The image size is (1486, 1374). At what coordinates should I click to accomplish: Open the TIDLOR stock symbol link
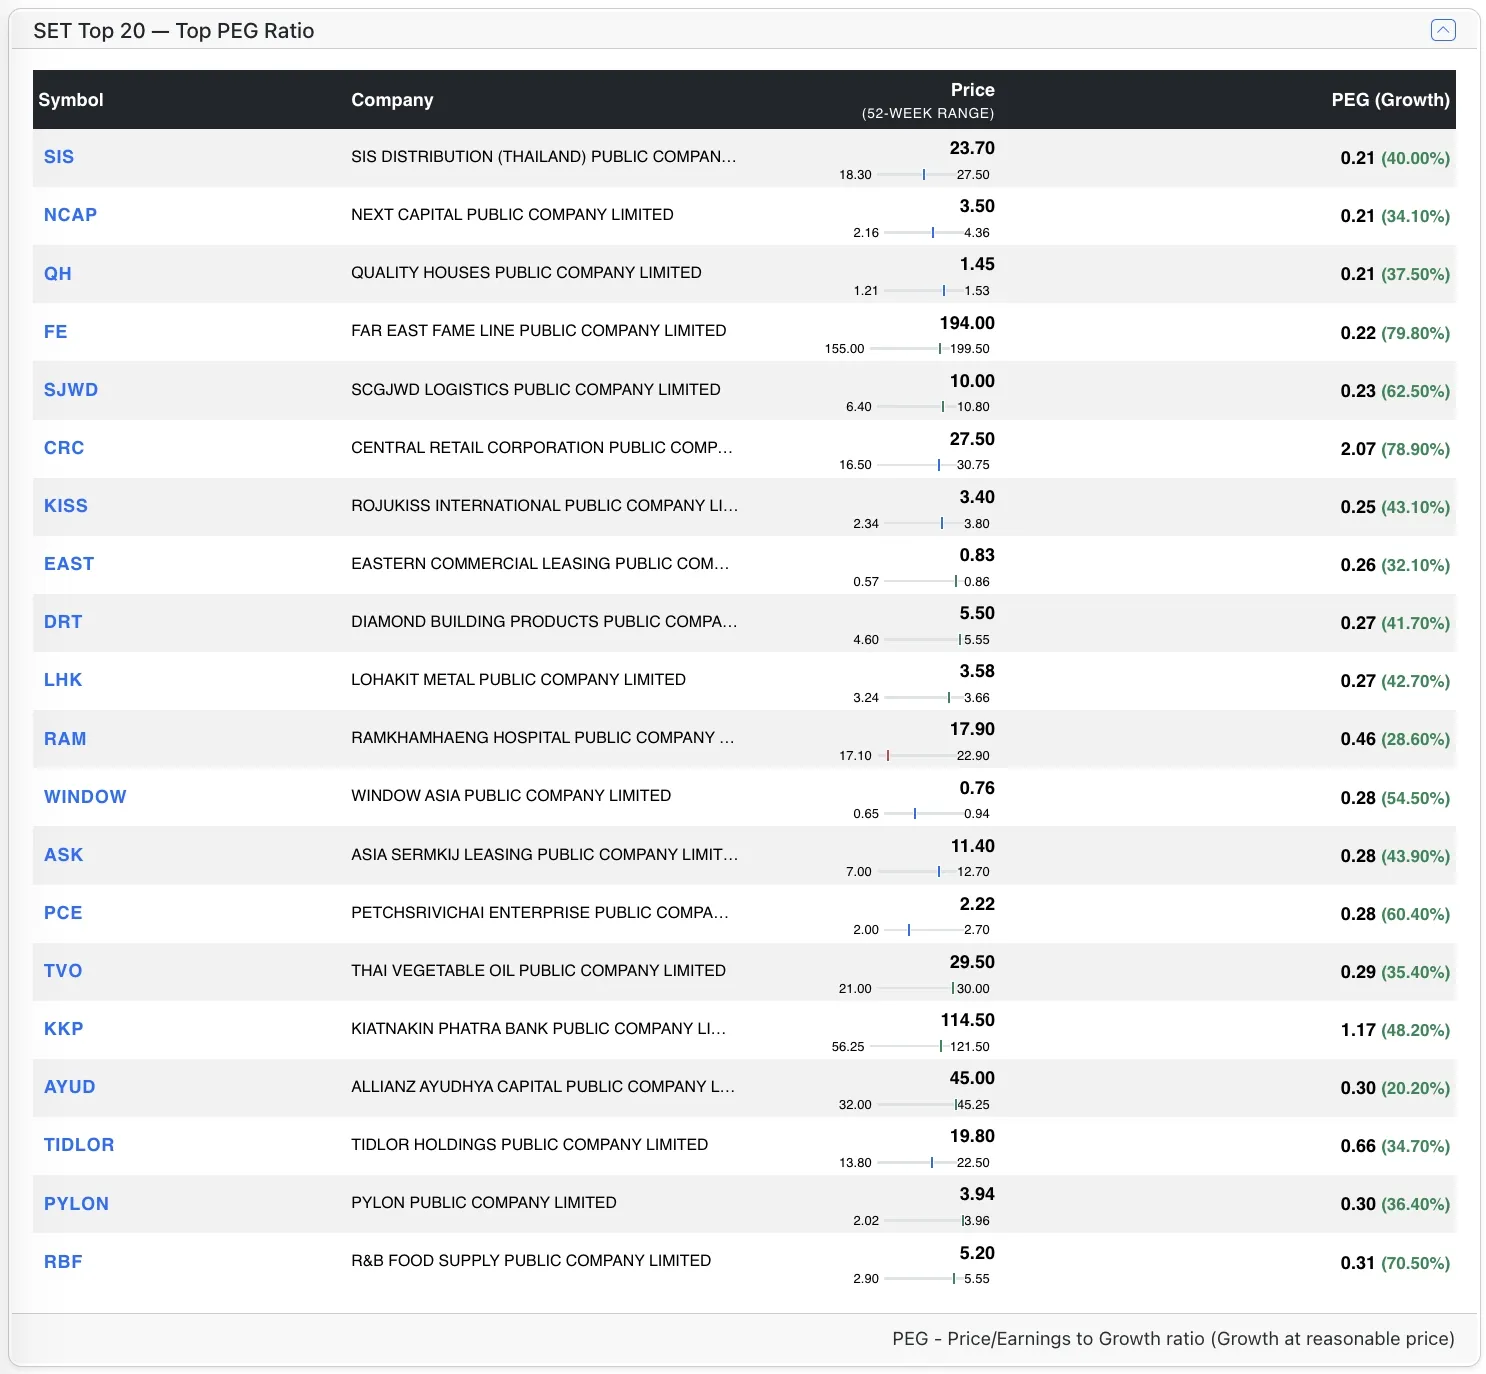[x=79, y=1144]
